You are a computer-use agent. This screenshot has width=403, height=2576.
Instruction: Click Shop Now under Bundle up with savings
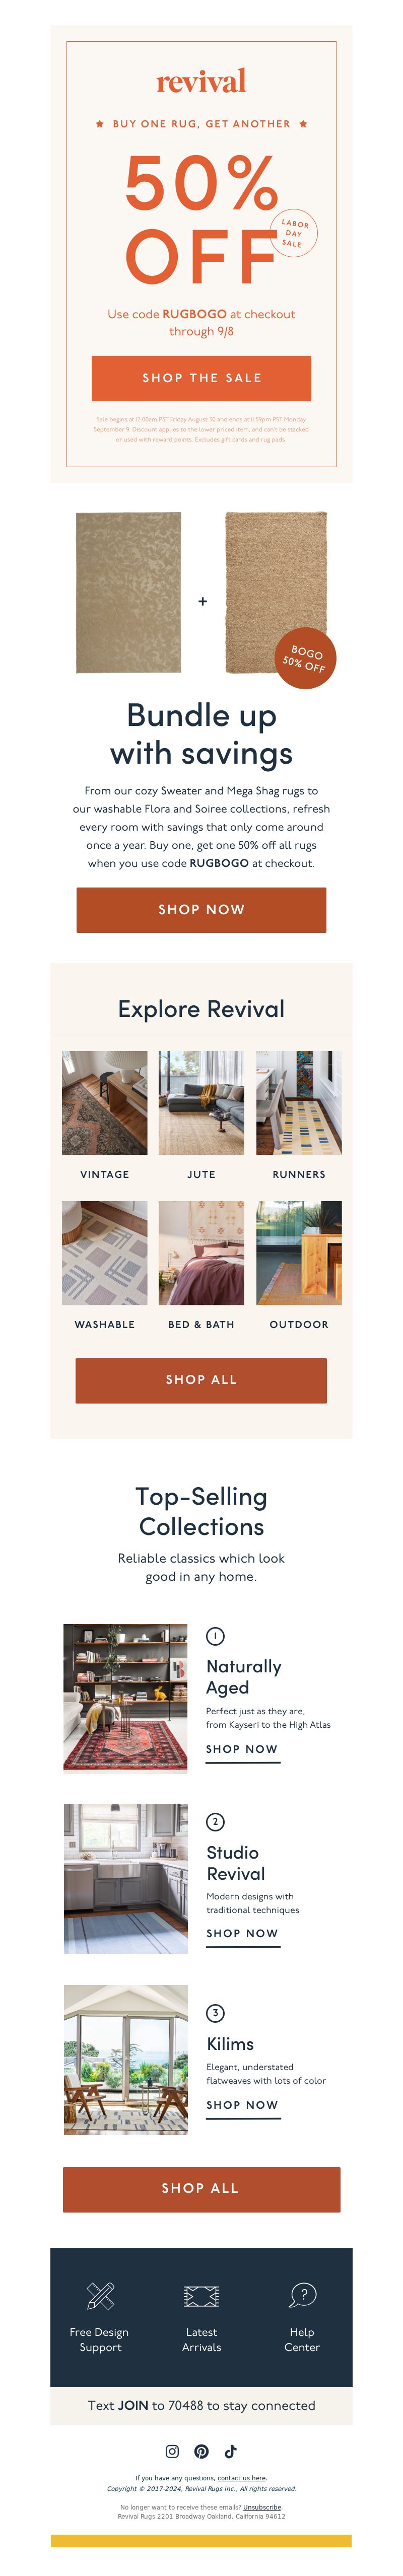tap(201, 909)
